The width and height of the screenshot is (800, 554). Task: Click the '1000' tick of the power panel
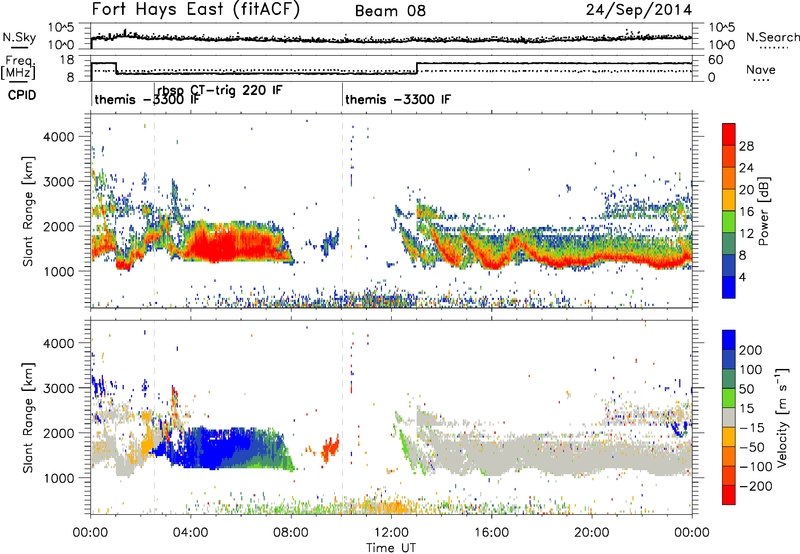click(59, 271)
